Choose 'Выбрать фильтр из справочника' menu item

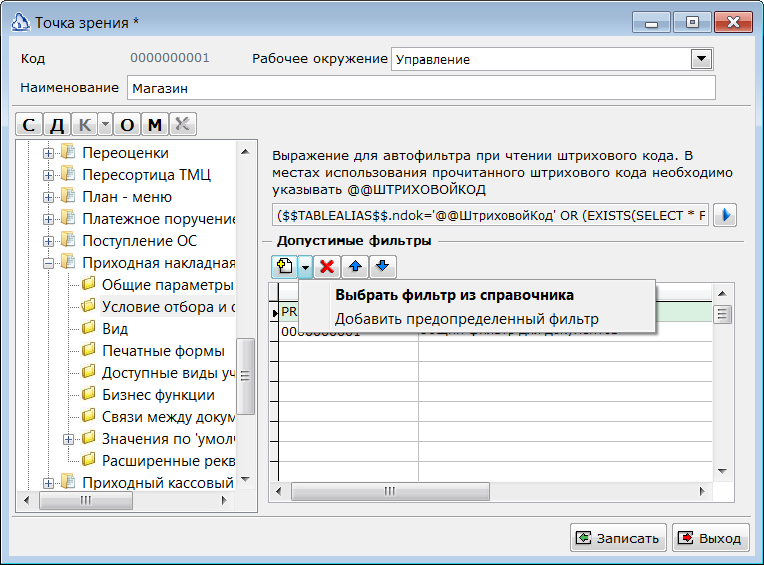tap(454, 295)
